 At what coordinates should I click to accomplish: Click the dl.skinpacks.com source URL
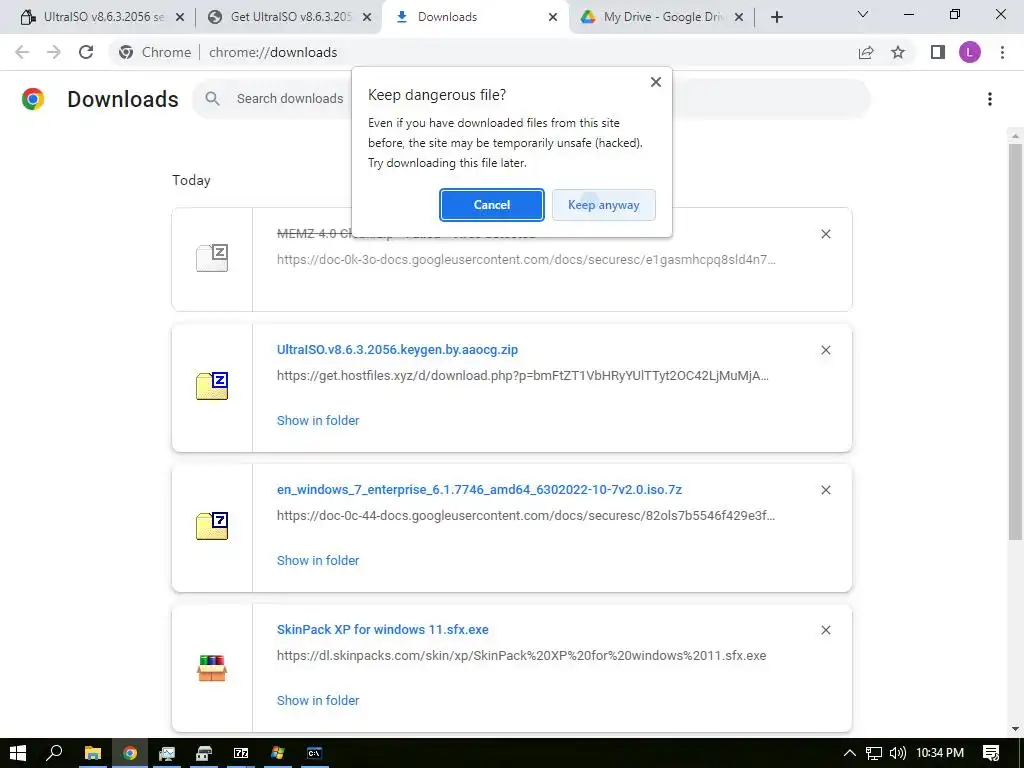coord(521,656)
